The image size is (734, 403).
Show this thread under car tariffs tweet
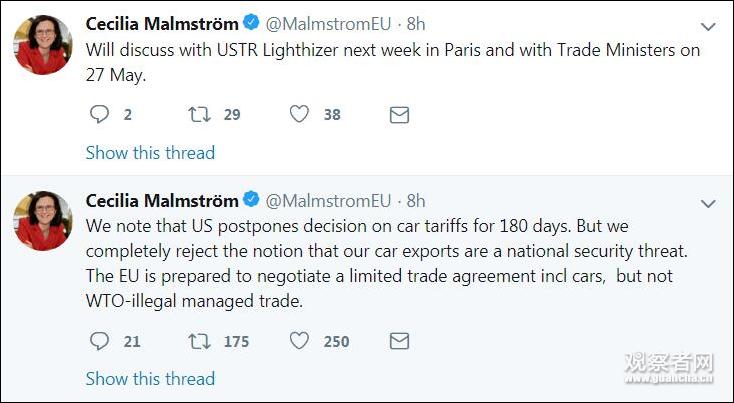click(x=150, y=379)
